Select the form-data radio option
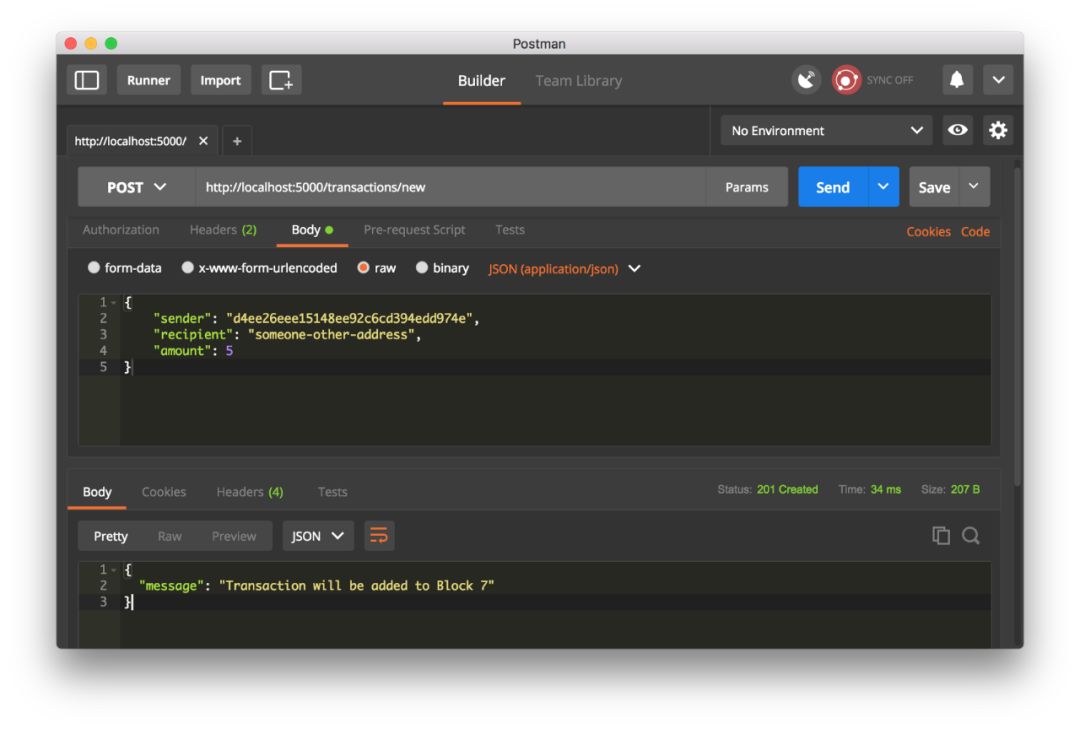 click(x=125, y=268)
